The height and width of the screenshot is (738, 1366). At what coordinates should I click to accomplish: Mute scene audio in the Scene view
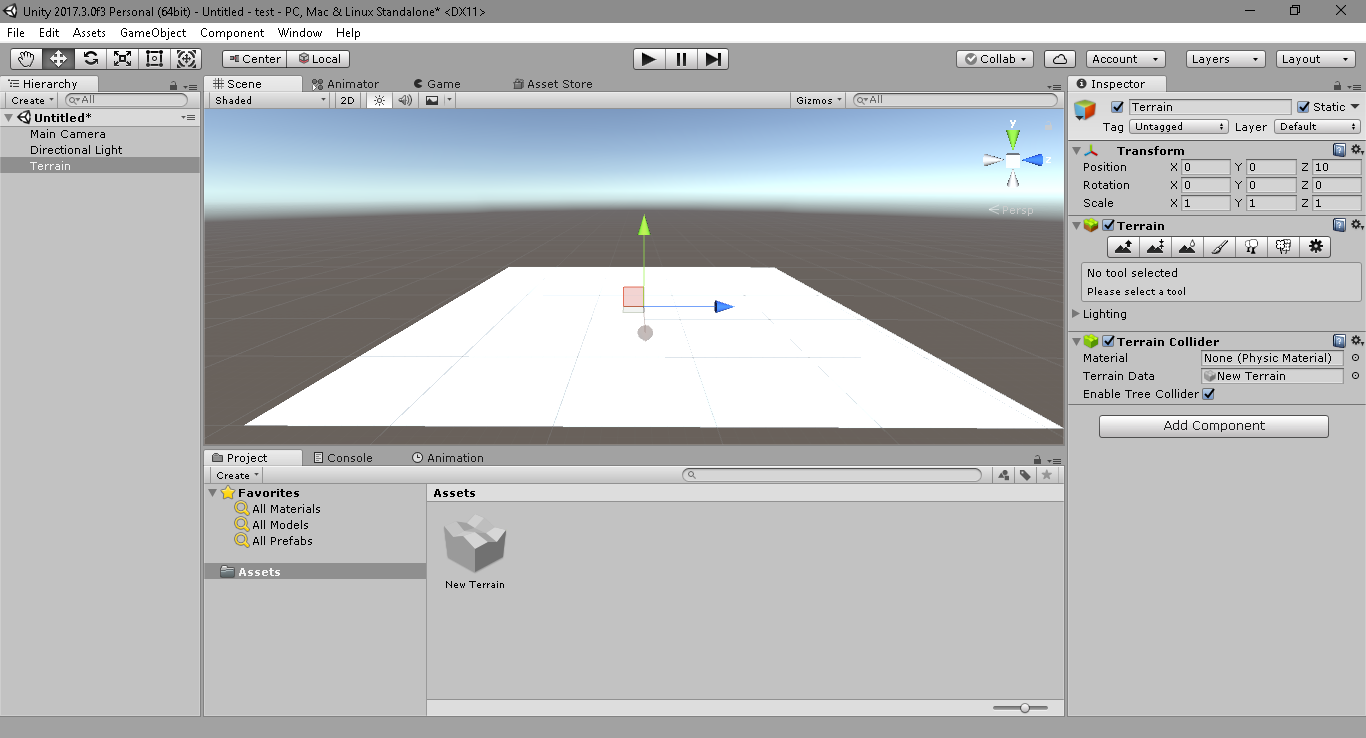(x=404, y=99)
